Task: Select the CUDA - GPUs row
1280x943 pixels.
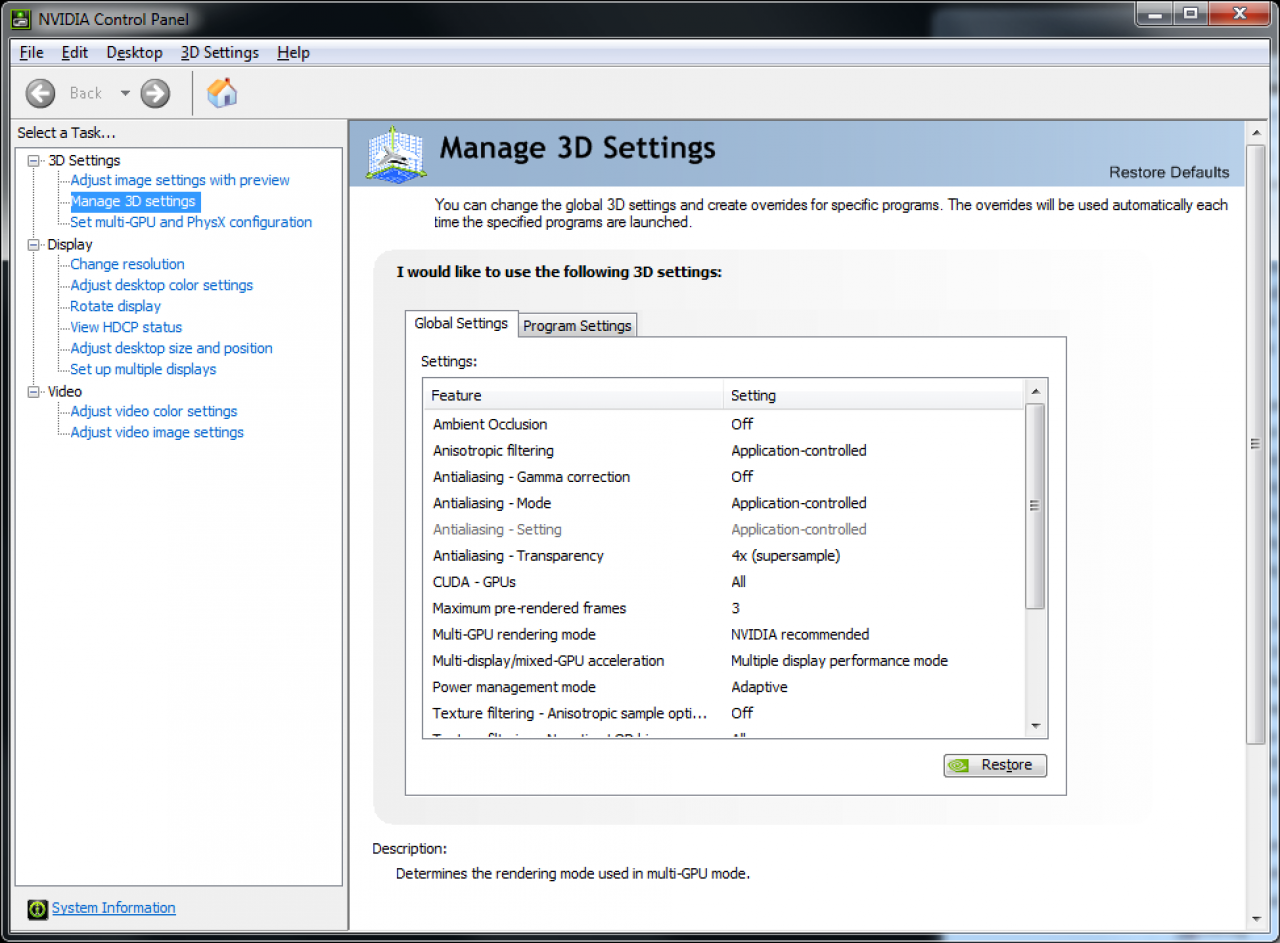Action: pyautogui.click(x=724, y=582)
